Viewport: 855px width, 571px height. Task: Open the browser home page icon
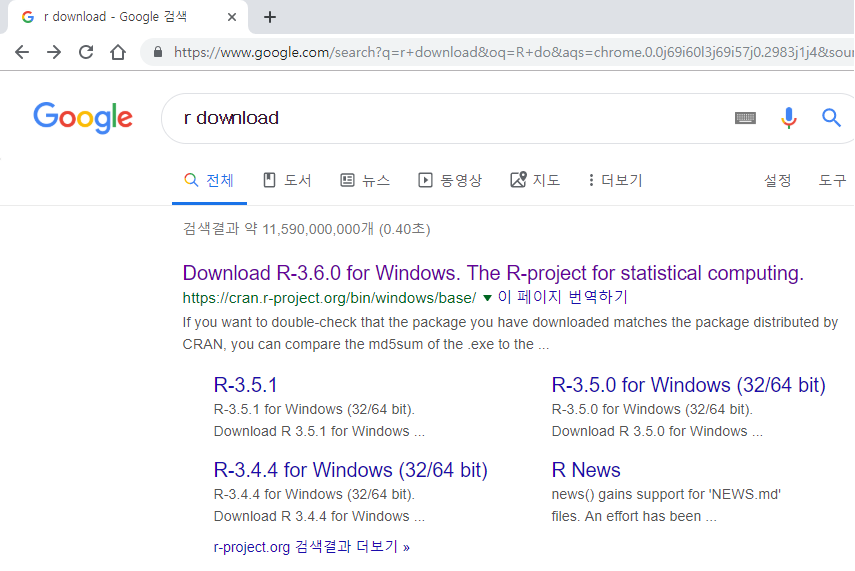pyautogui.click(x=118, y=52)
